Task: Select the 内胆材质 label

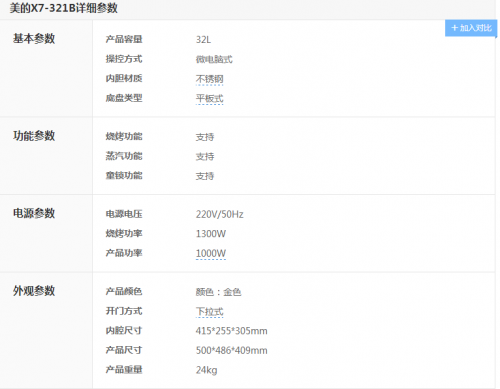Action: [124, 78]
